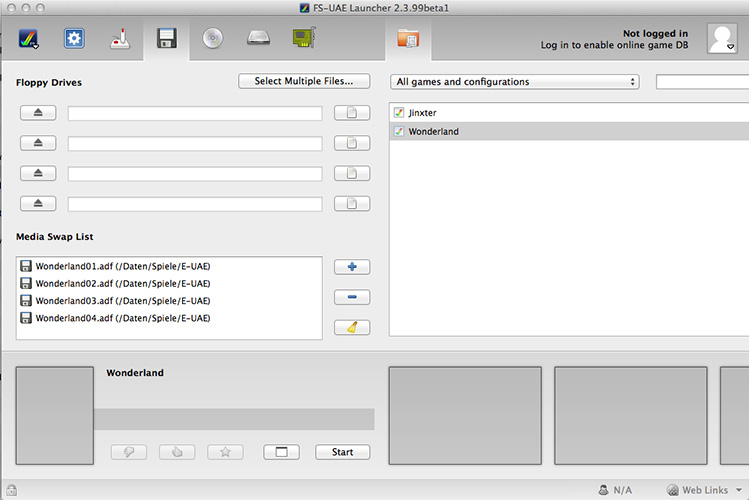Browse for a file for the second floppy drive
Viewport: 749px width, 500px height.
(x=351, y=144)
